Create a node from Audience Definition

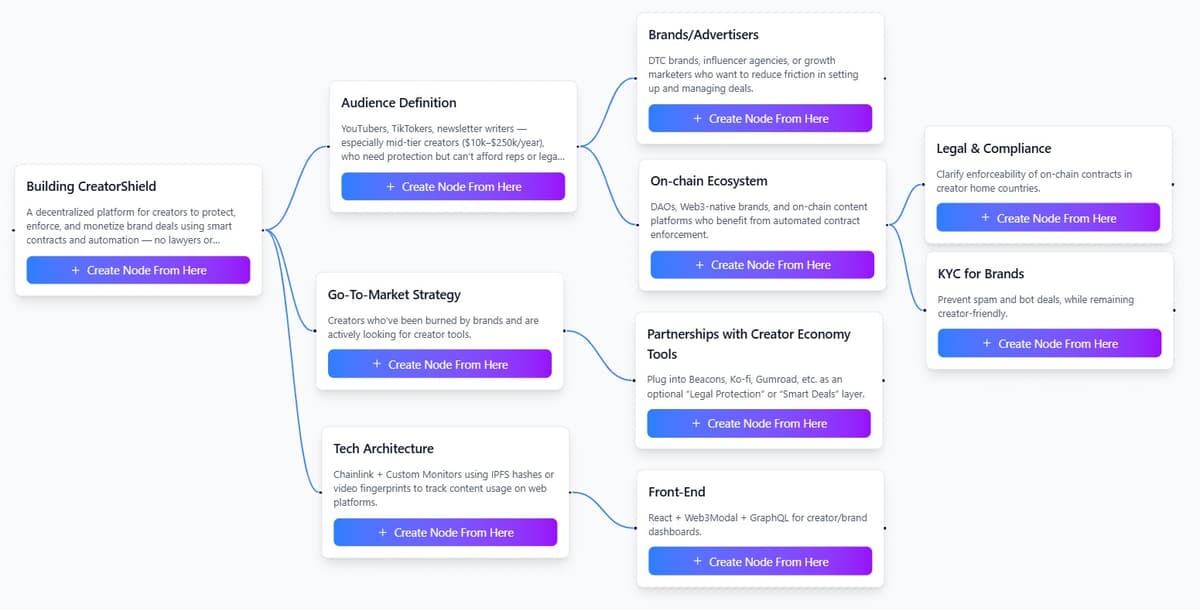(453, 186)
